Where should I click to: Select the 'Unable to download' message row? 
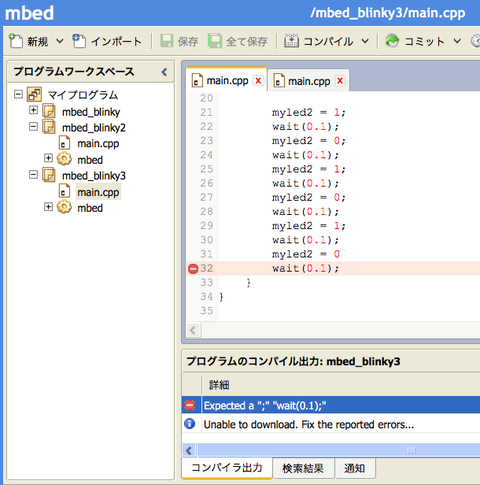(x=331, y=424)
